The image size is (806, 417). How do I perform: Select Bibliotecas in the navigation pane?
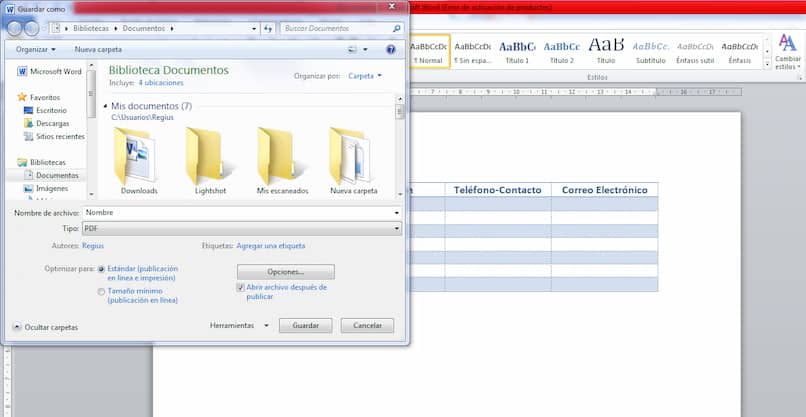pyautogui.click(x=42, y=162)
